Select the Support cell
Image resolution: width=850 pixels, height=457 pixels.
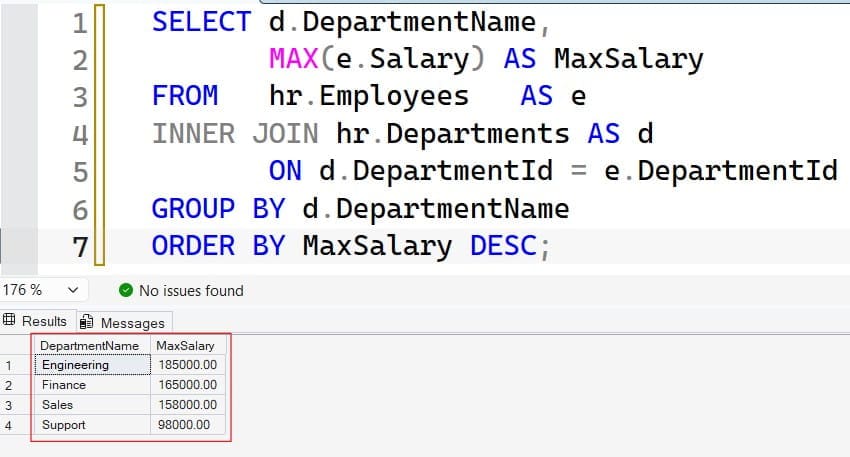(x=92, y=425)
